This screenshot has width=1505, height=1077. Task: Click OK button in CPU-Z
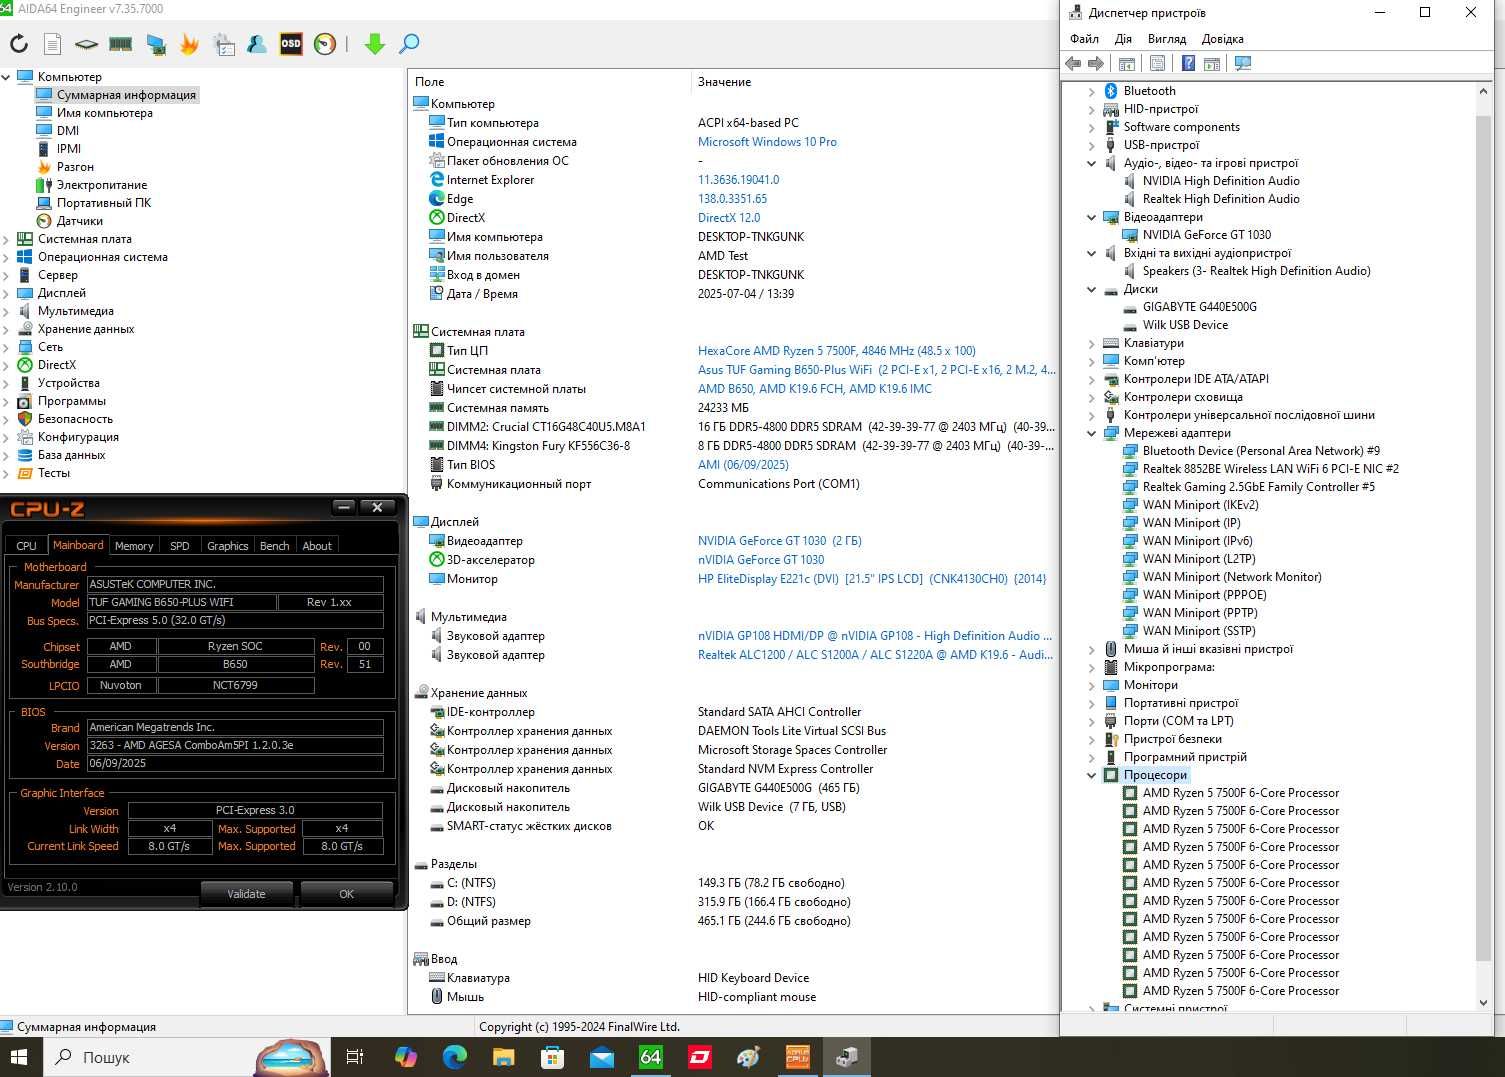[x=346, y=894]
